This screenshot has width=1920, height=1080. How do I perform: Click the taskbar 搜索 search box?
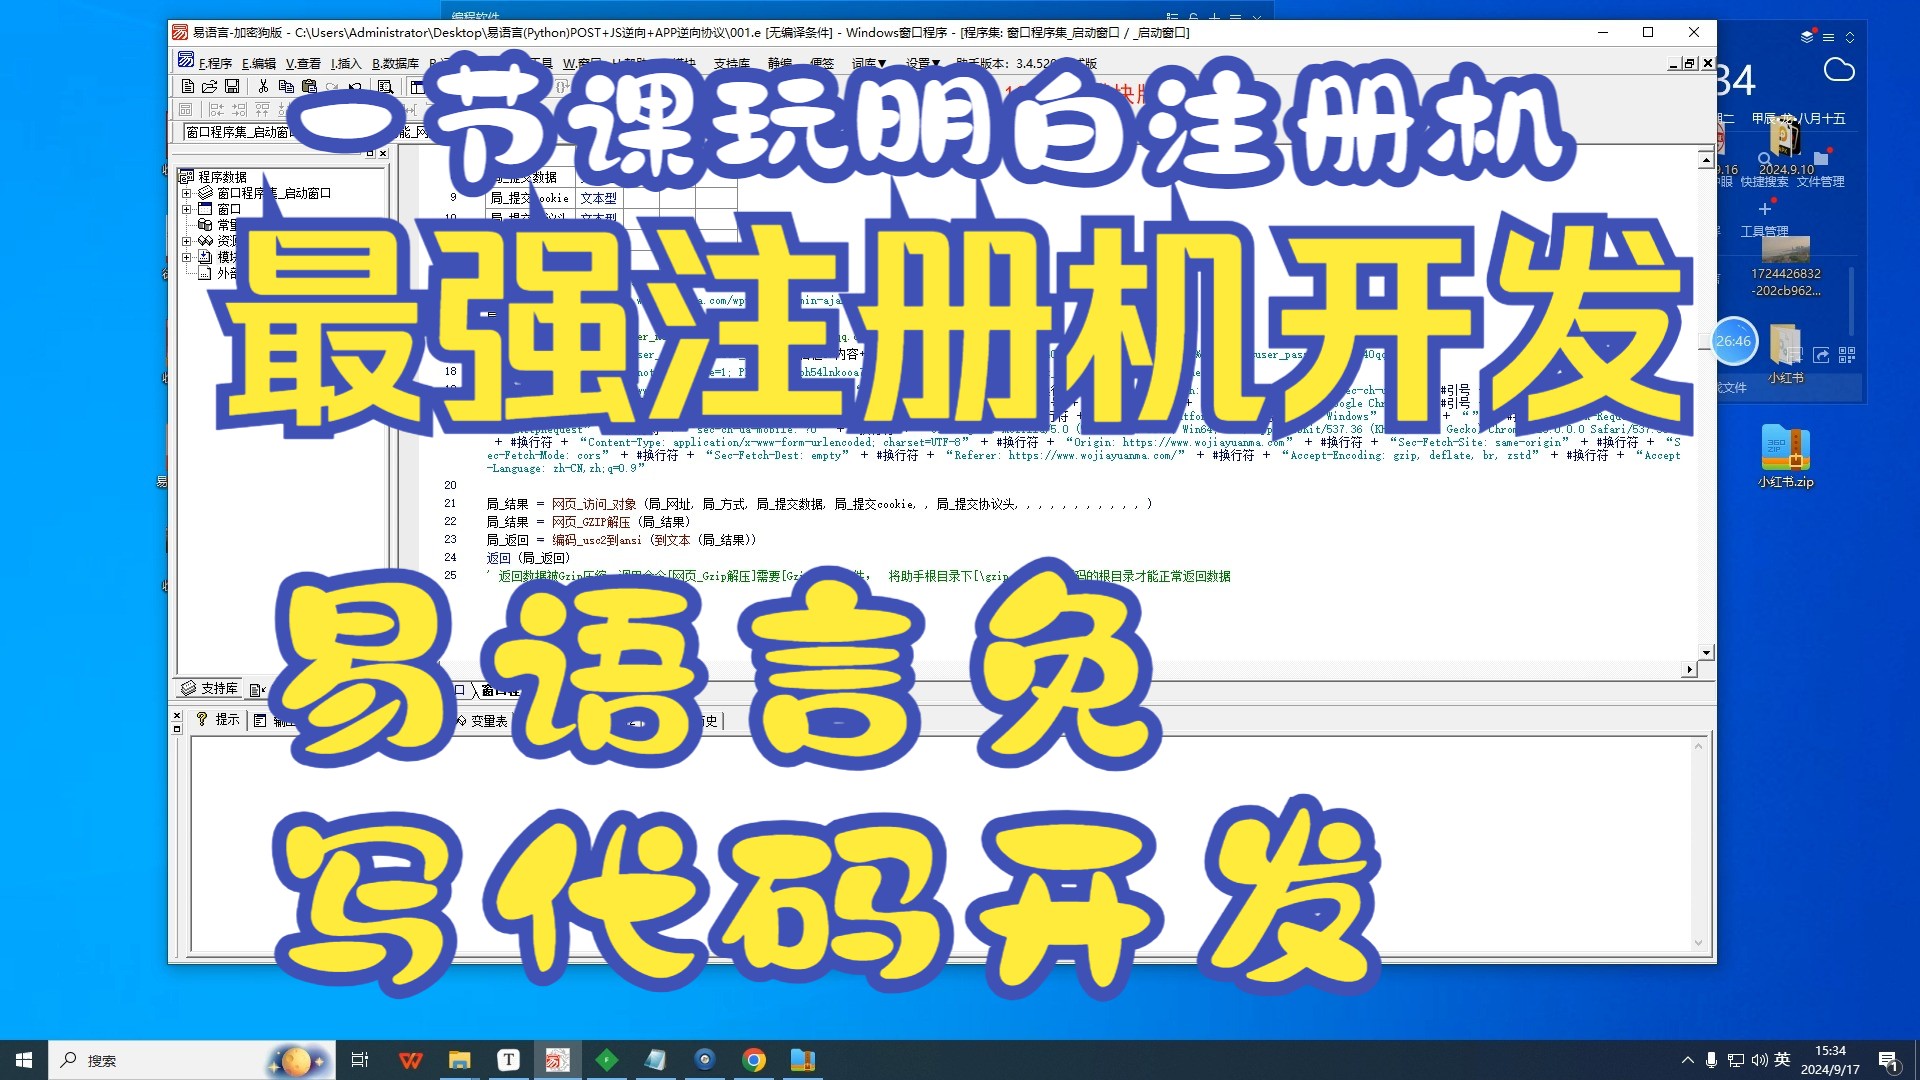(x=191, y=1060)
